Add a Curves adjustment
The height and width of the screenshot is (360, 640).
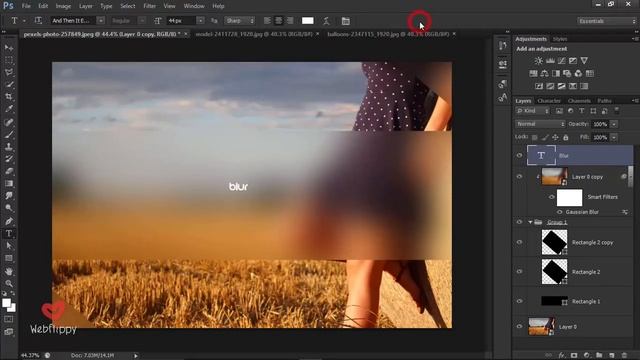tap(562, 61)
